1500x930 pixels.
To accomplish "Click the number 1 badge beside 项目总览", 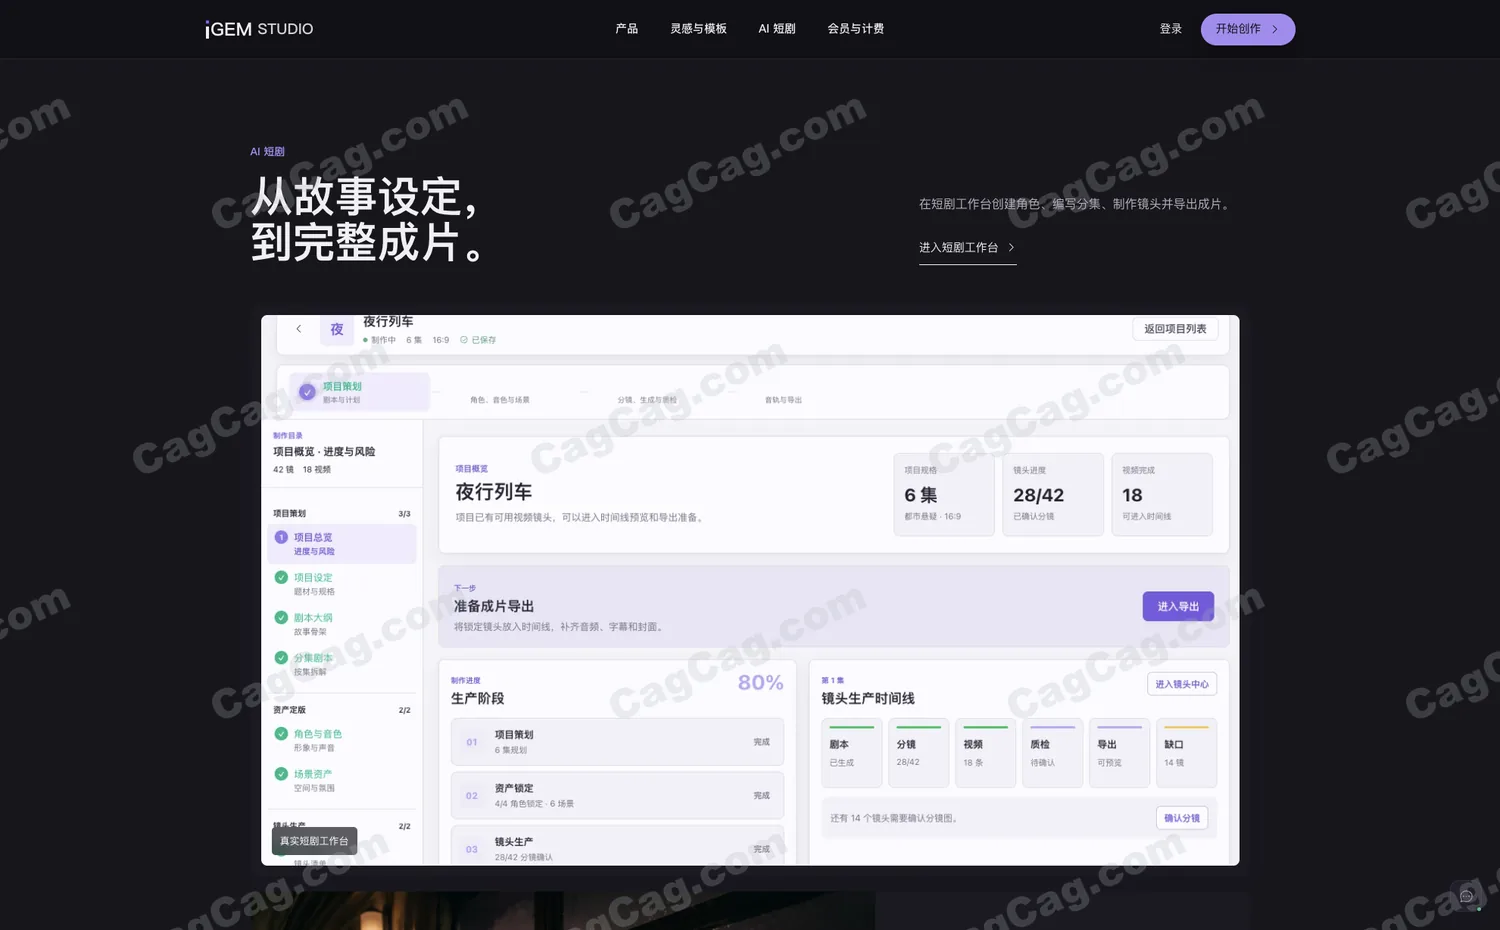I will point(281,537).
